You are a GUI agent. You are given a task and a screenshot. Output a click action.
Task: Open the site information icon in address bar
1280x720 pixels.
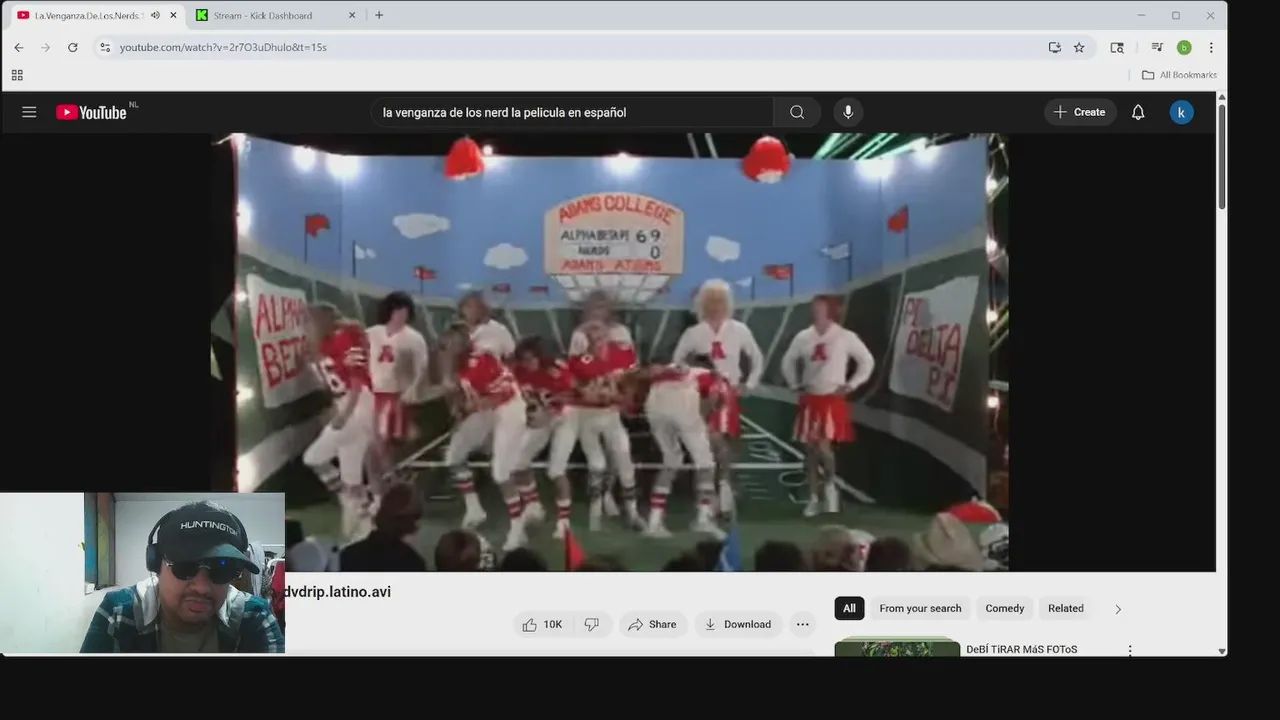pyautogui.click(x=105, y=47)
